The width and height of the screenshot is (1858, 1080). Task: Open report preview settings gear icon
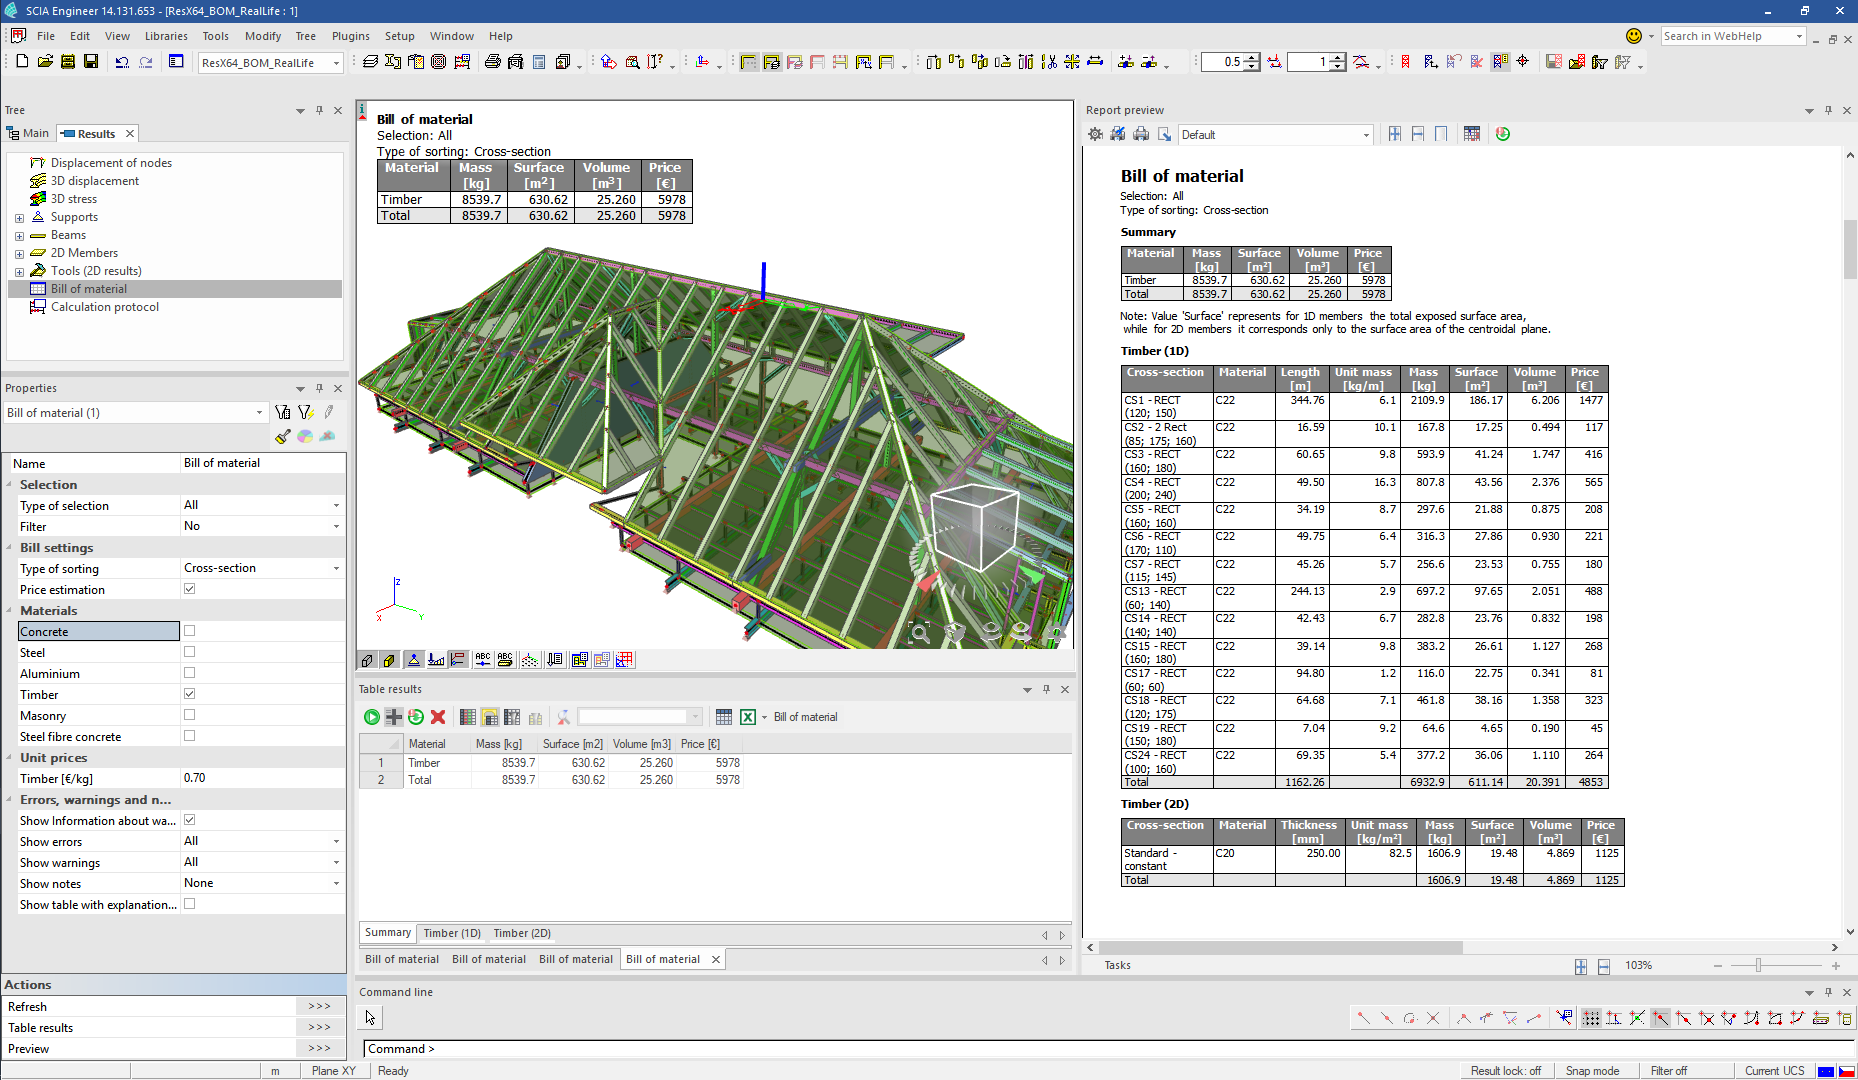1096,134
